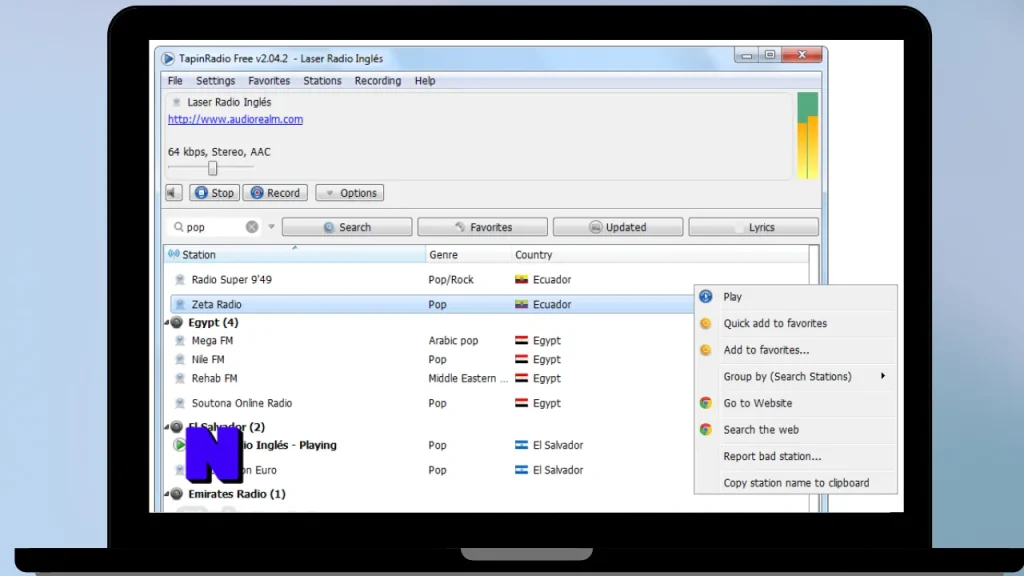This screenshot has width=1024, height=576.
Task: Clear the pop search text with X icon
Action: 252,227
